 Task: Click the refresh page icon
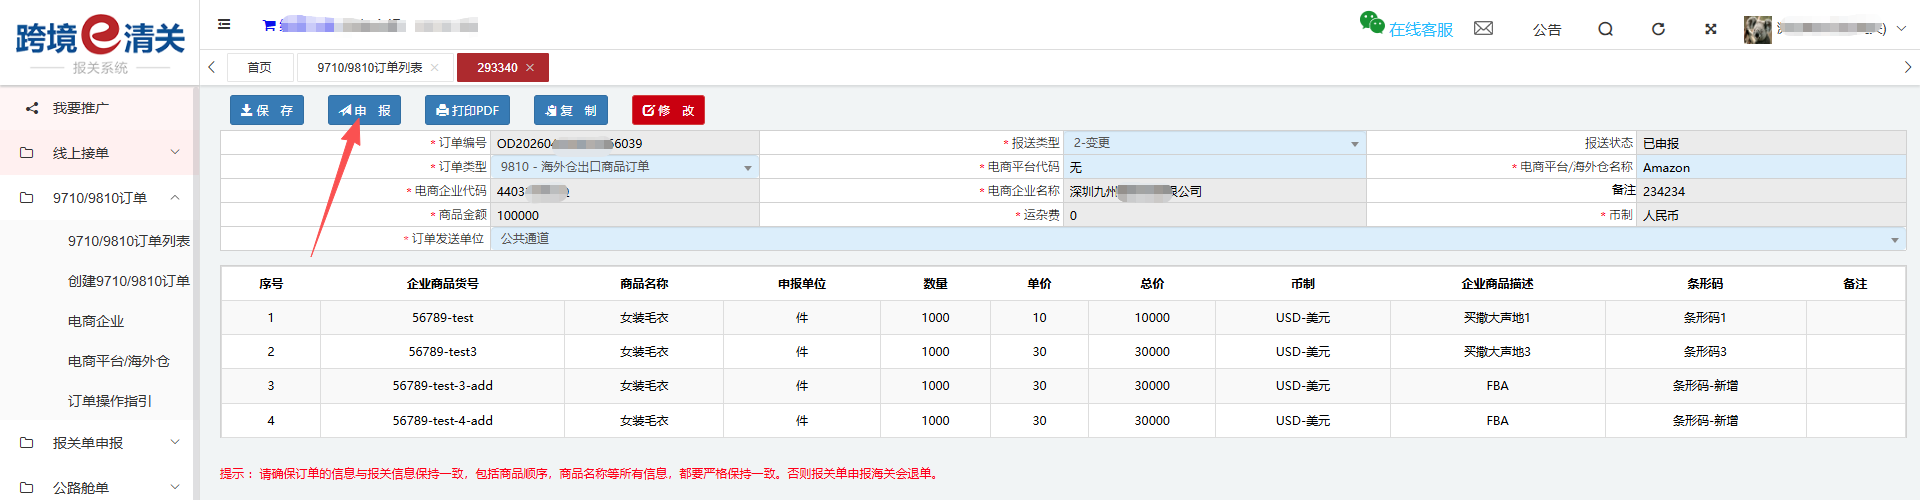1658,29
